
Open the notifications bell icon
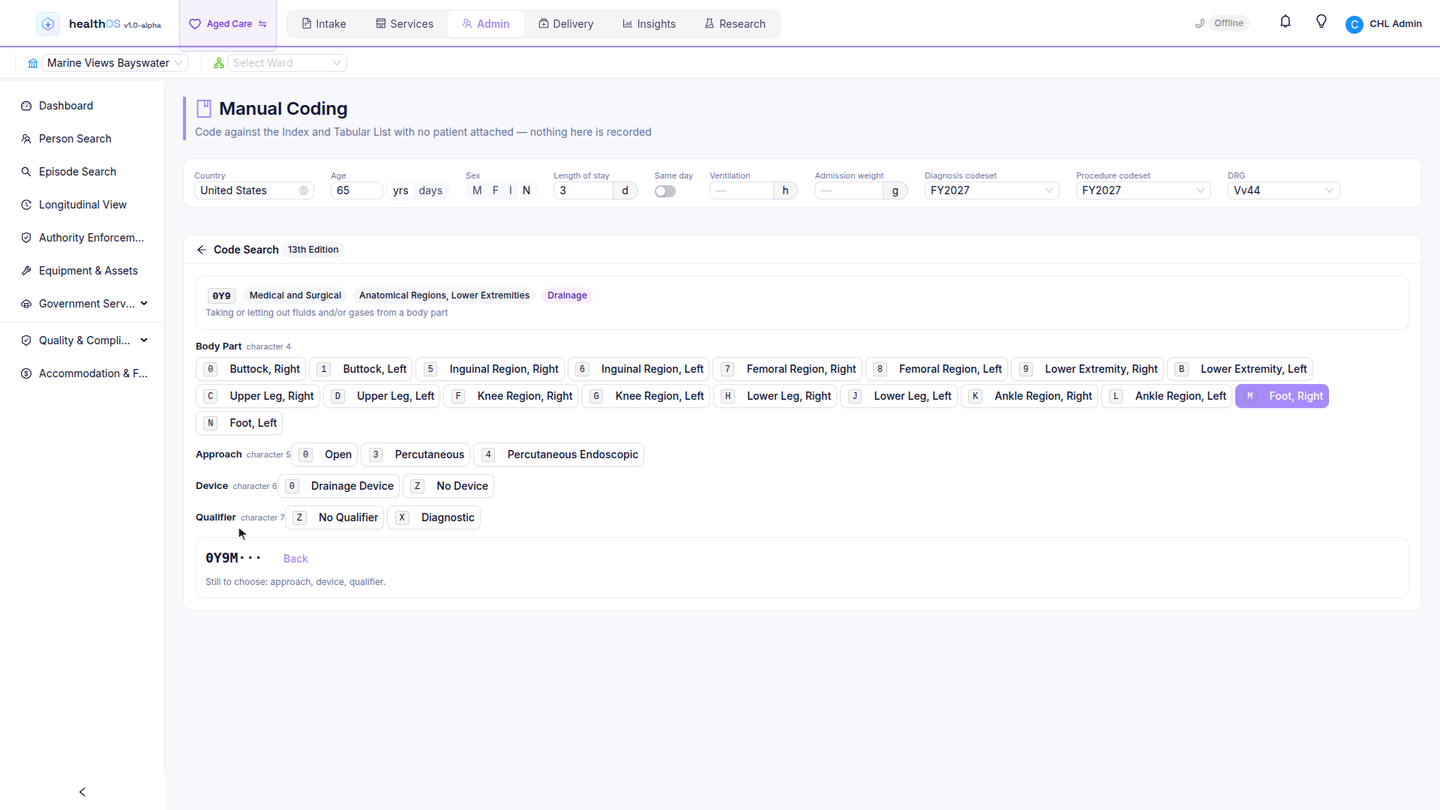click(x=1285, y=22)
